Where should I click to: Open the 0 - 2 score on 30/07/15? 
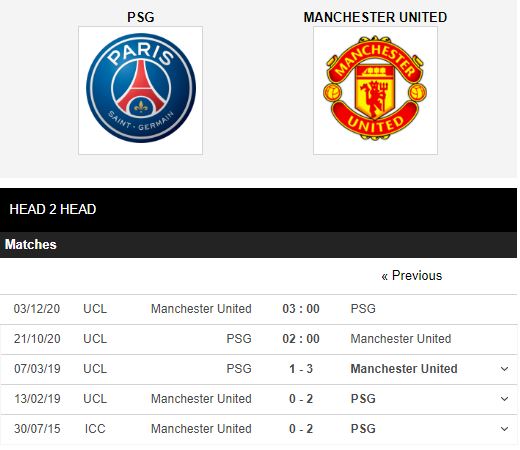tap(301, 429)
